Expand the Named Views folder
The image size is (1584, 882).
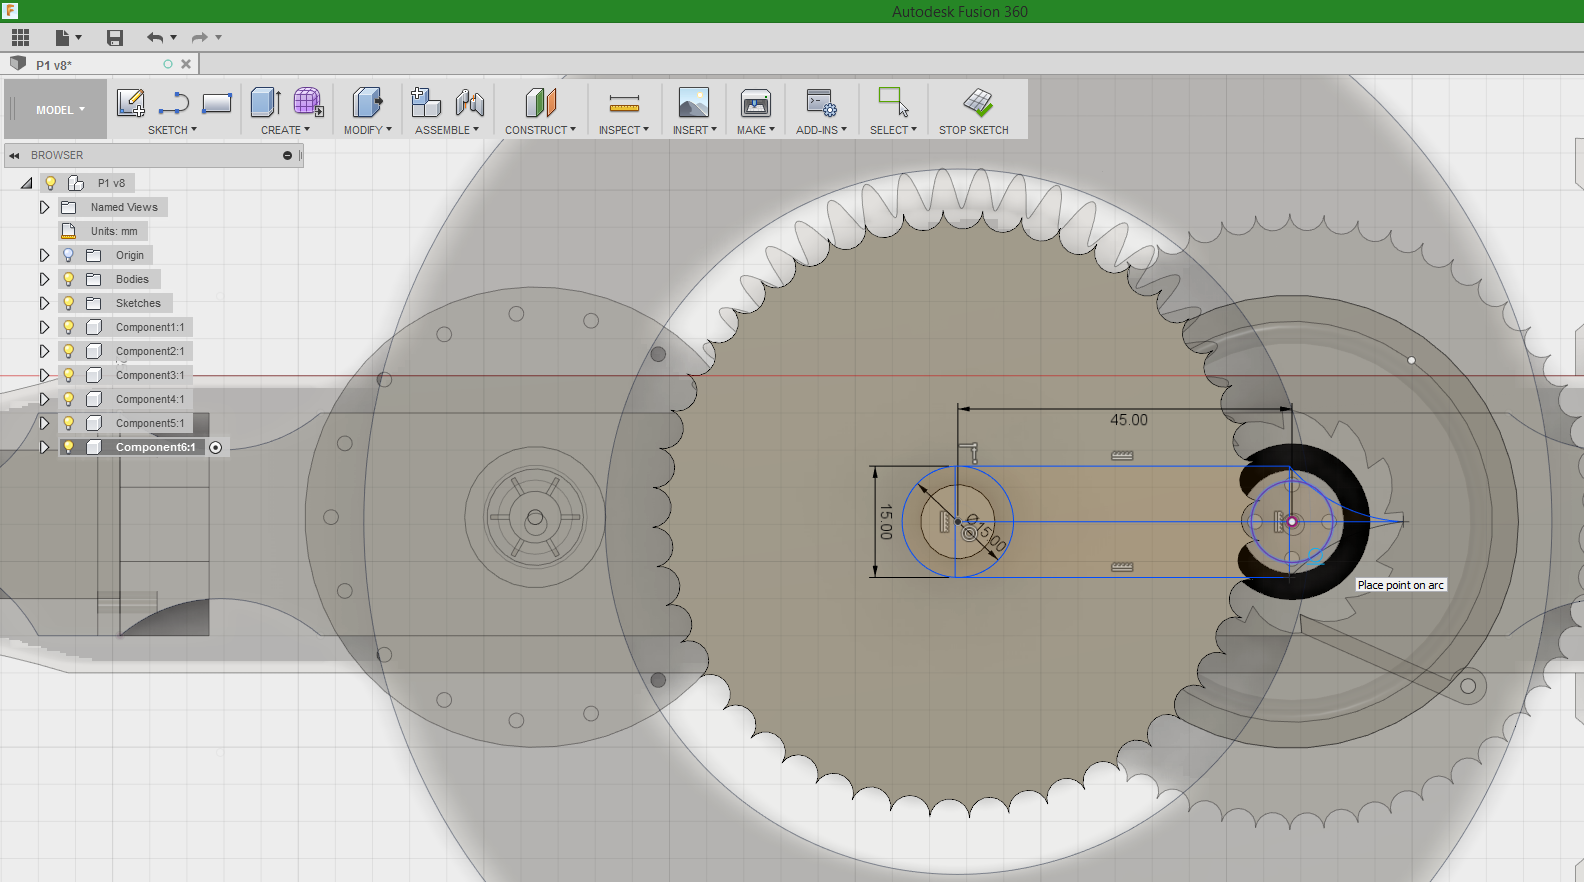pyautogui.click(x=44, y=207)
